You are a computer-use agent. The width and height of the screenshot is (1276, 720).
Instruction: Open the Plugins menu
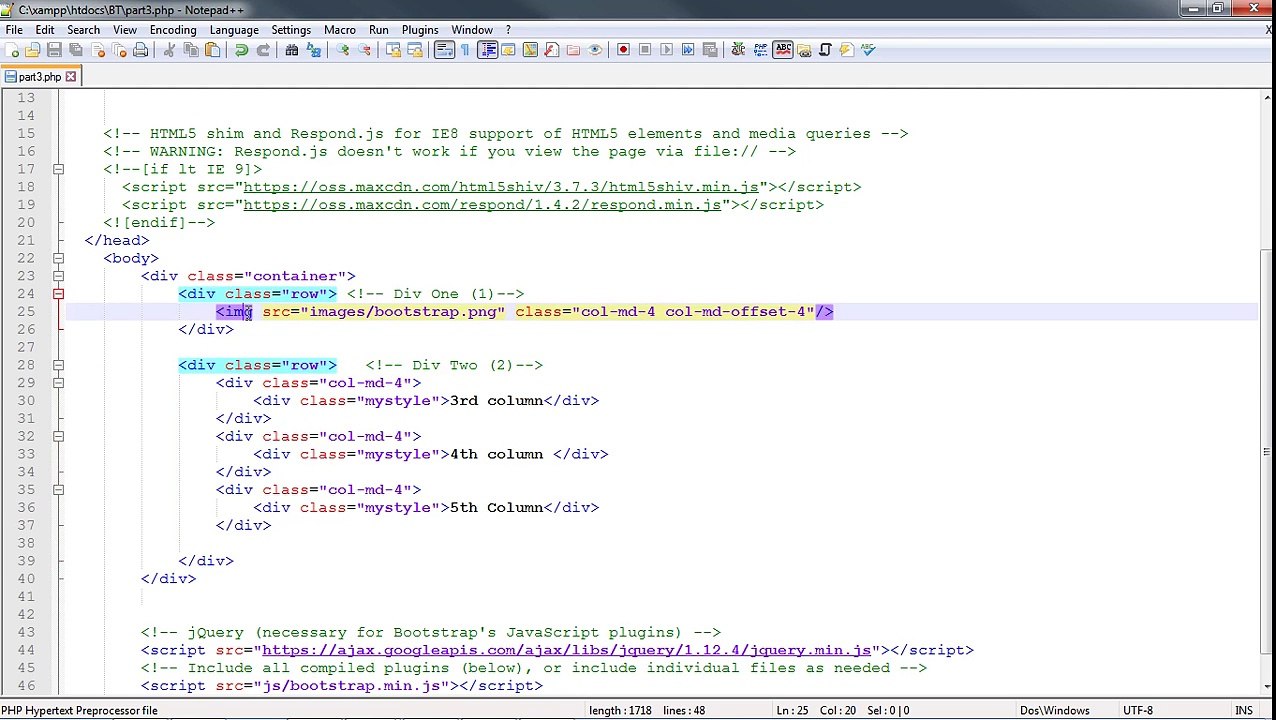[420, 30]
